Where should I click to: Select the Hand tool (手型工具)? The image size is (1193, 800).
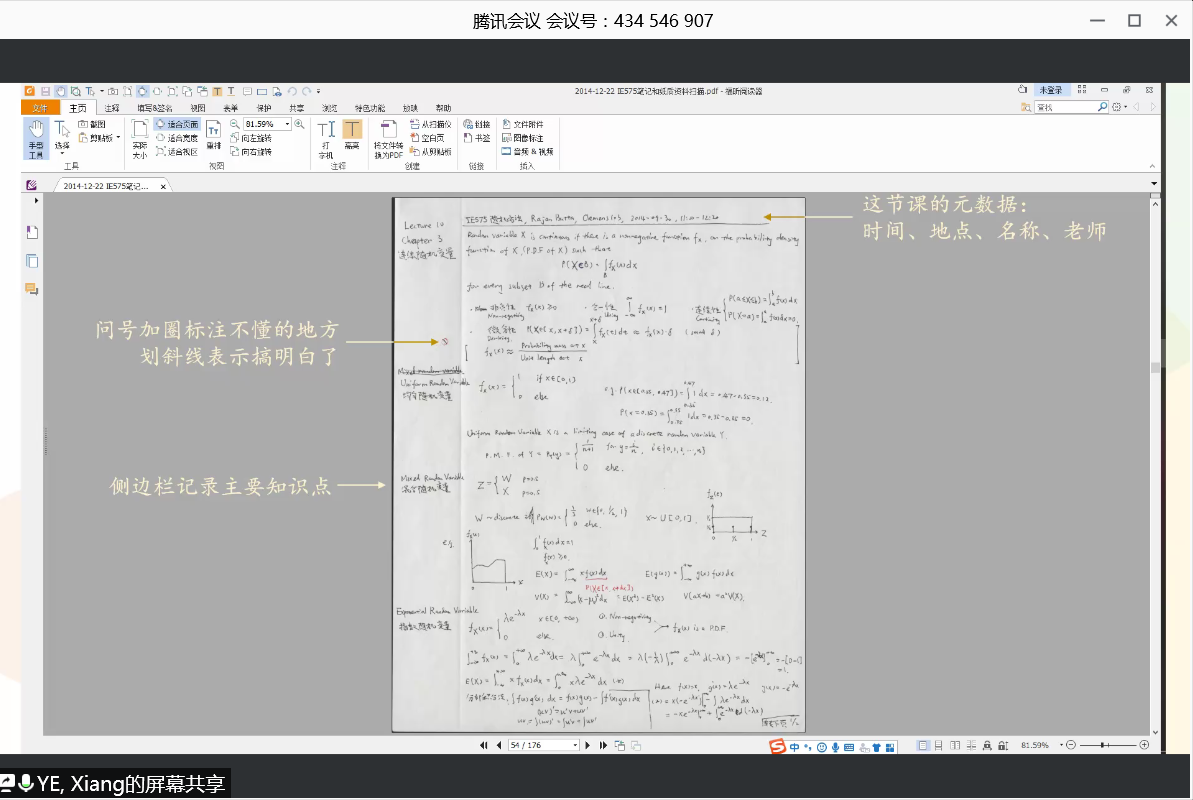(x=35, y=138)
